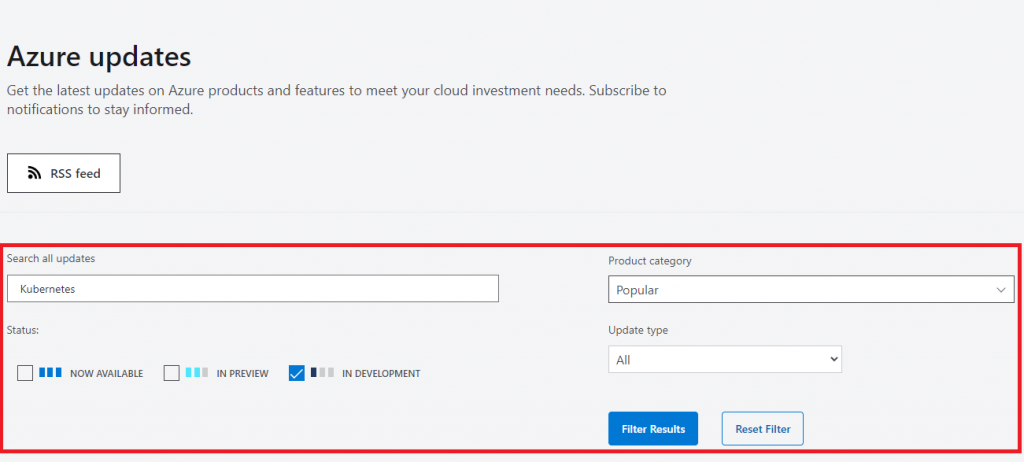Uncheck the In Development checkbox
This screenshot has height=462, width=1024.
click(x=296, y=373)
